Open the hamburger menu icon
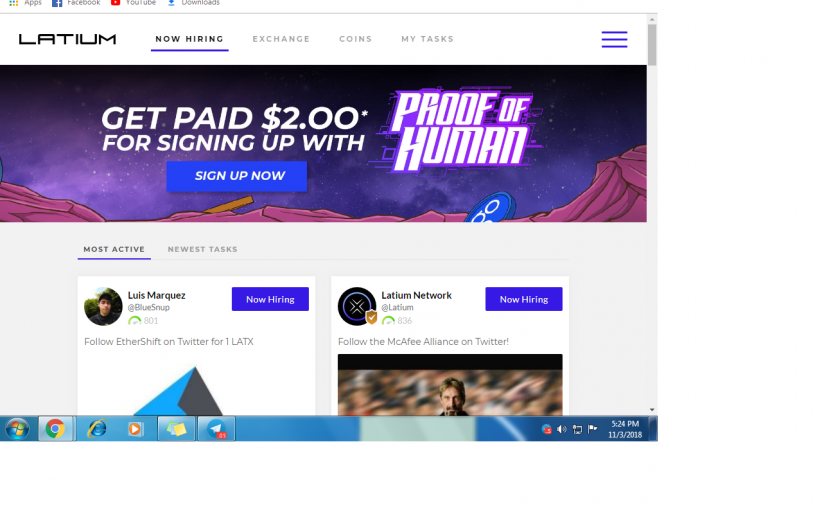This screenshot has height=512, width=822. pyautogui.click(x=614, y=39)
